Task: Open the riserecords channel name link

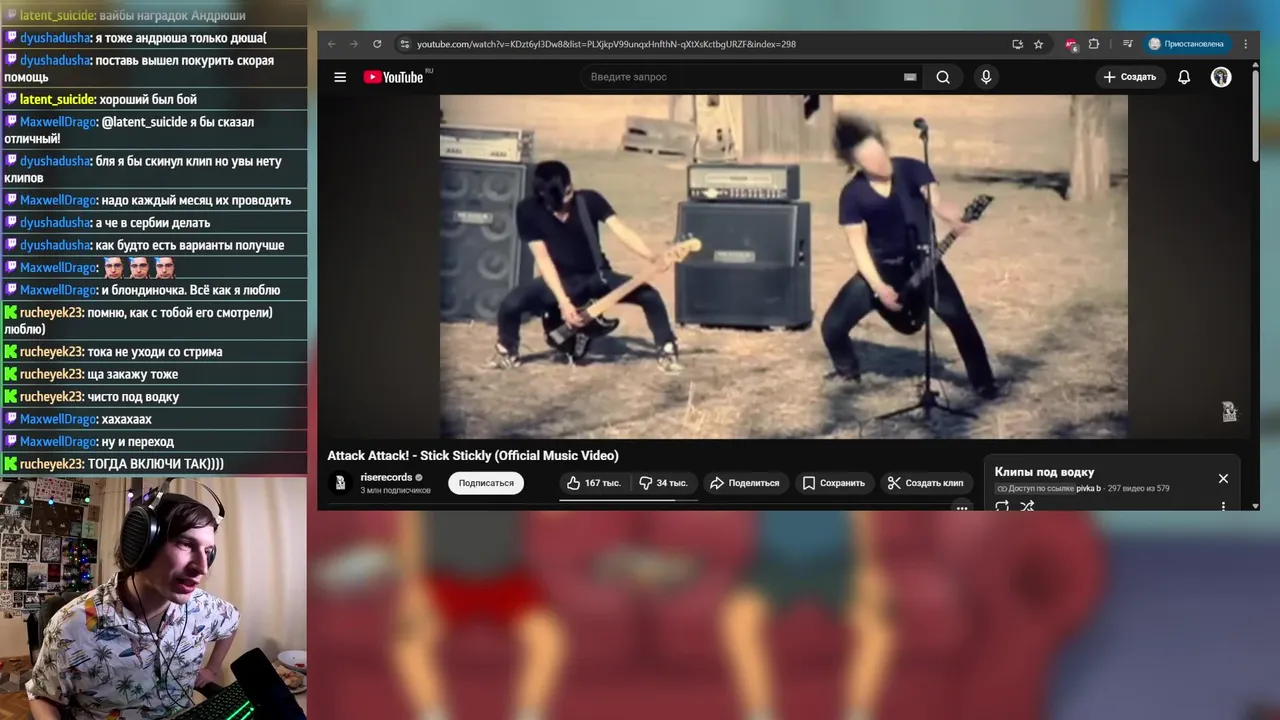Action: click(x=386, y=477)
